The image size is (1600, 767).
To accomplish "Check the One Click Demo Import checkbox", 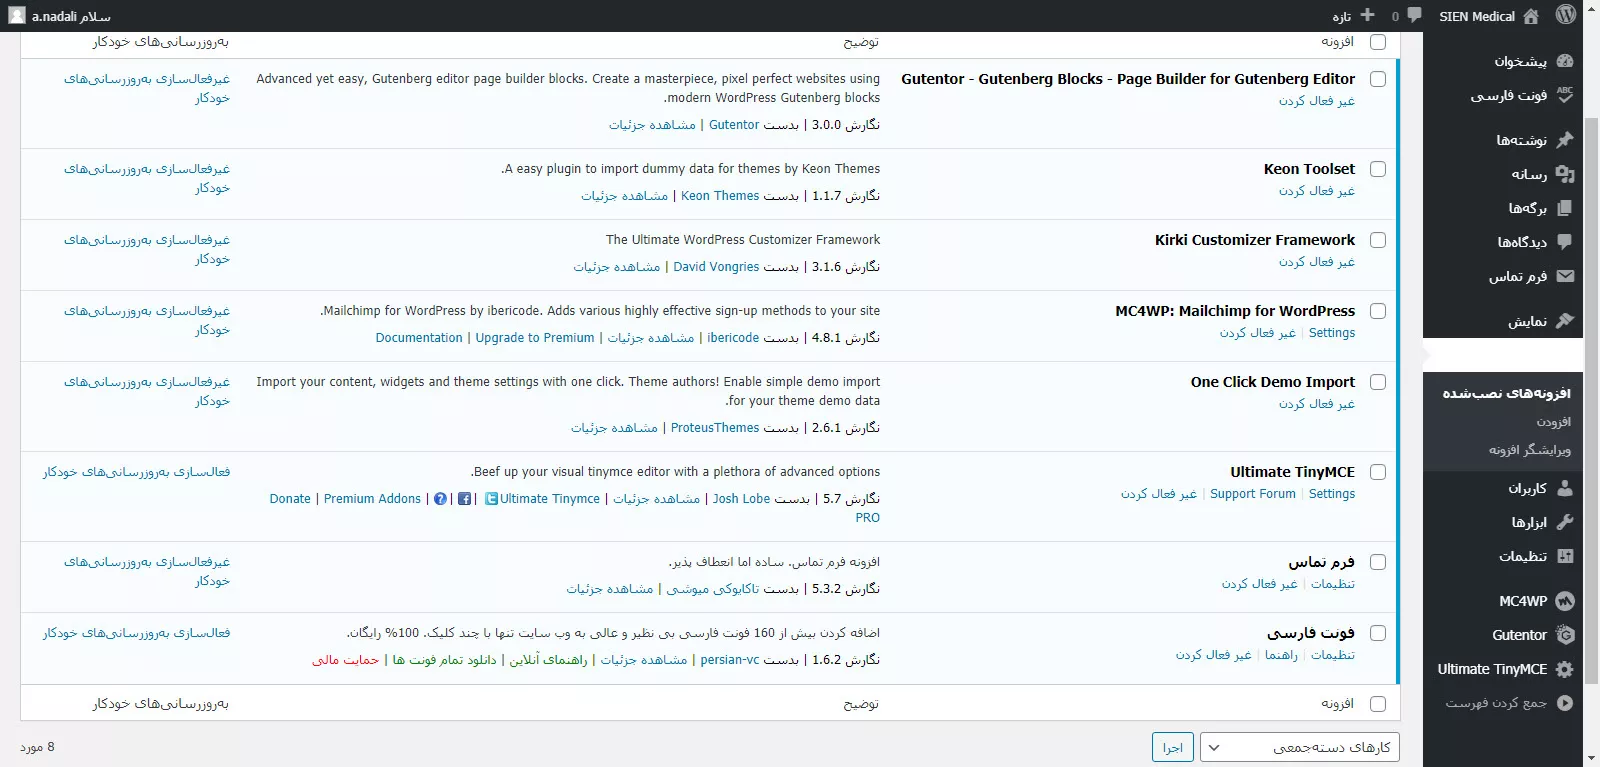I will coord(1378,382).
